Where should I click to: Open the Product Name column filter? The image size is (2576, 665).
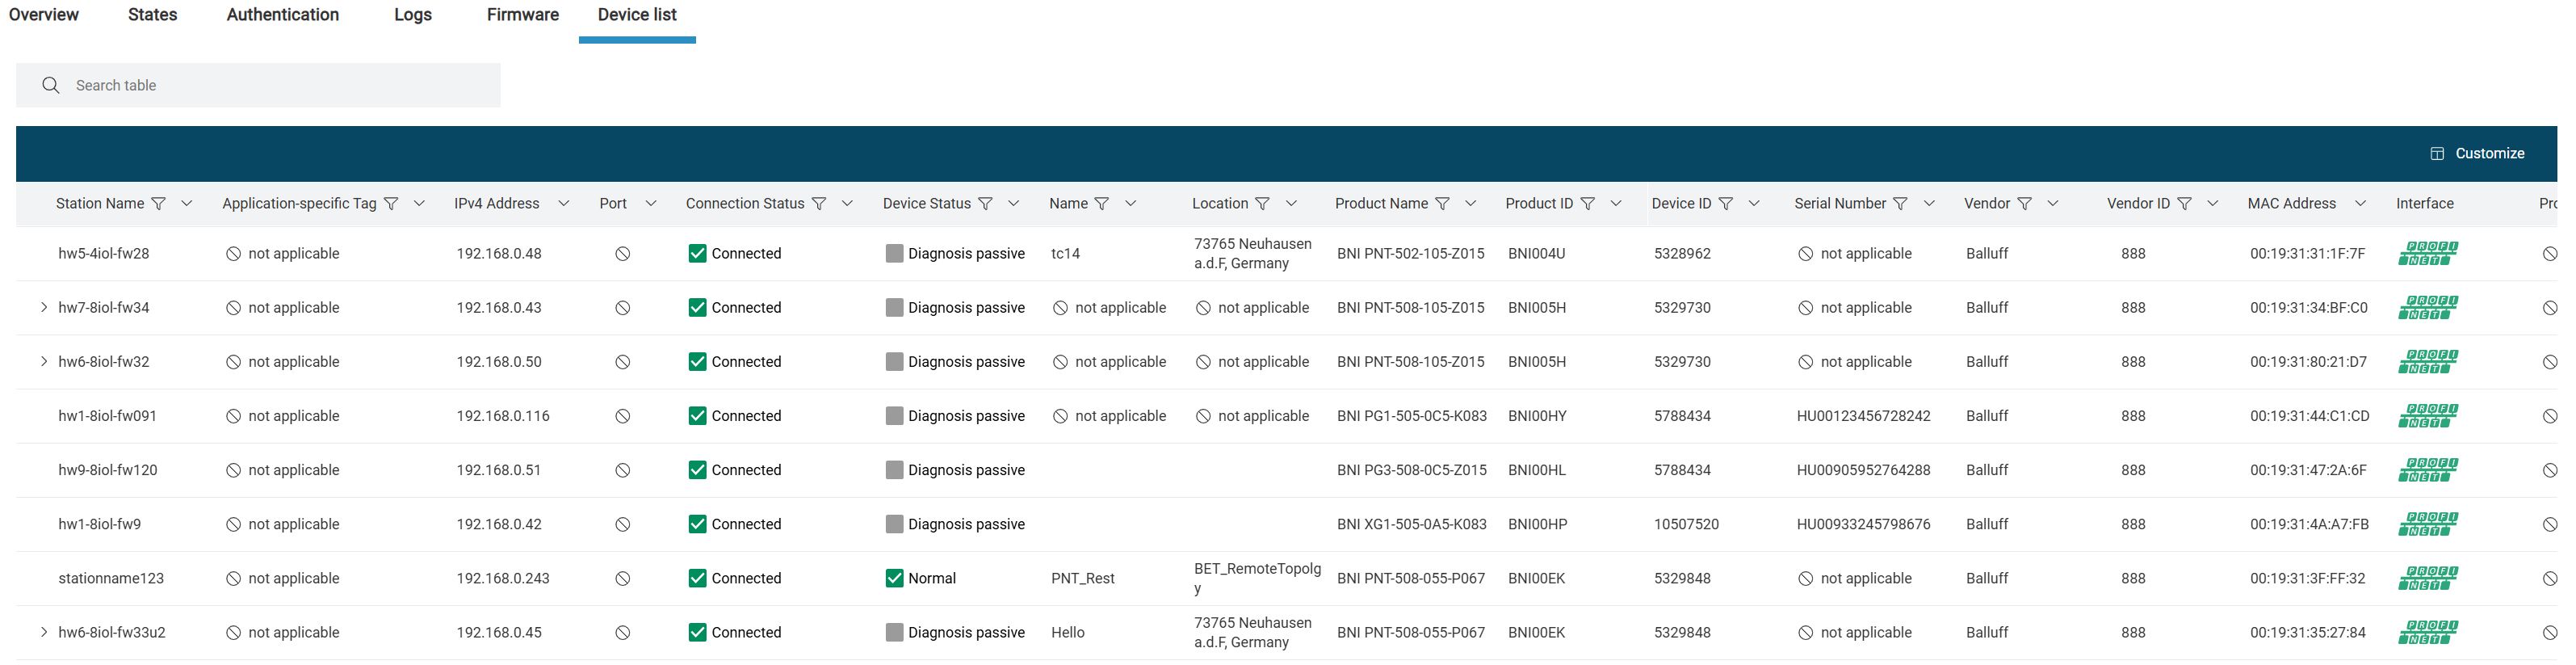tap(1442, 204)
